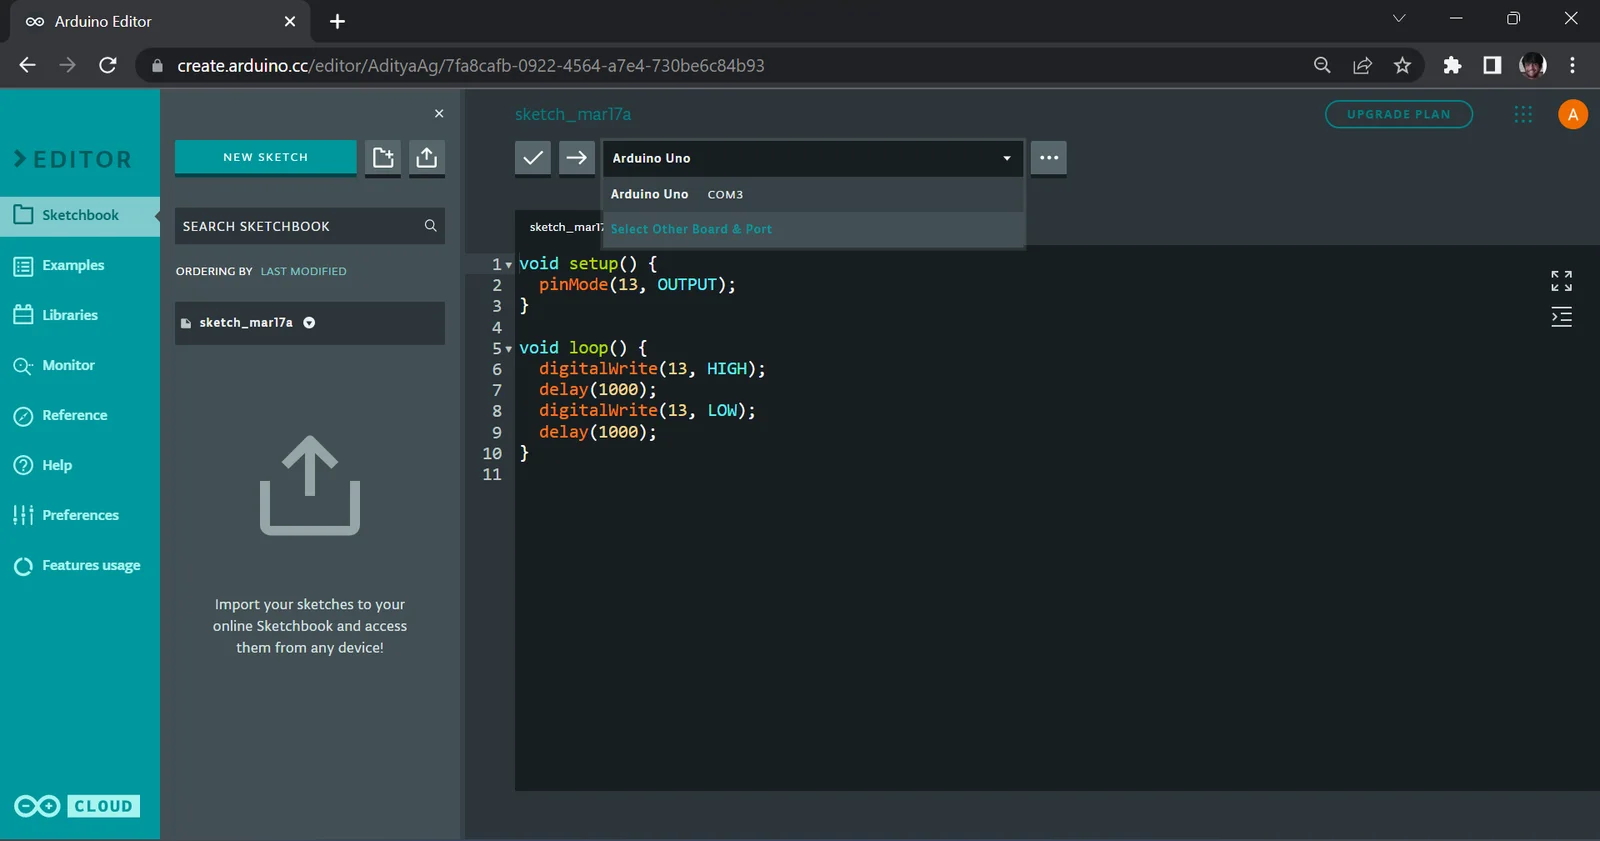The width and height of the screenshot is (1600, 841).
Task: Click the browser forward arrow
Action: [68, 65]
